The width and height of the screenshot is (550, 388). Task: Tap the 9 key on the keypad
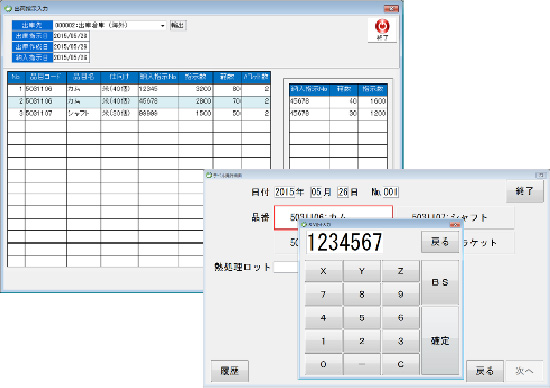(x=400, y=294)
